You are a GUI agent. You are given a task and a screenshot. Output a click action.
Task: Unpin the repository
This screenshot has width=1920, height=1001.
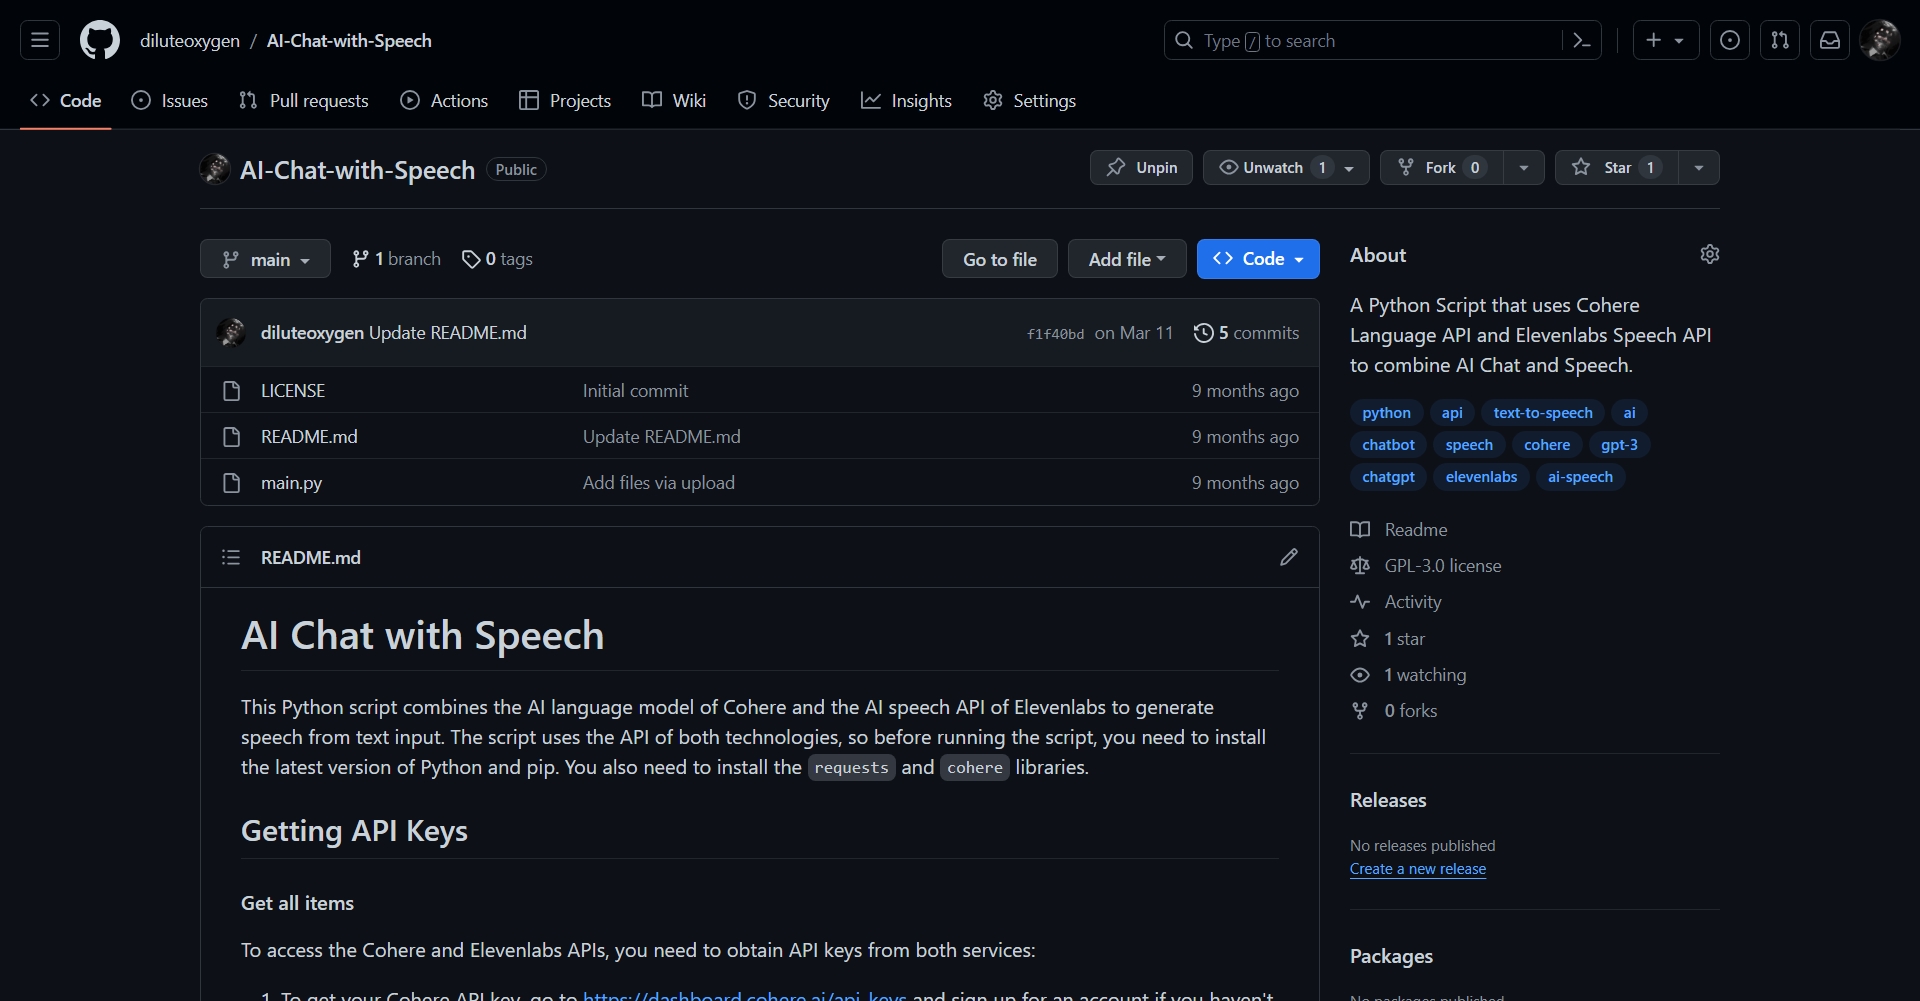tap(1142, 167)
